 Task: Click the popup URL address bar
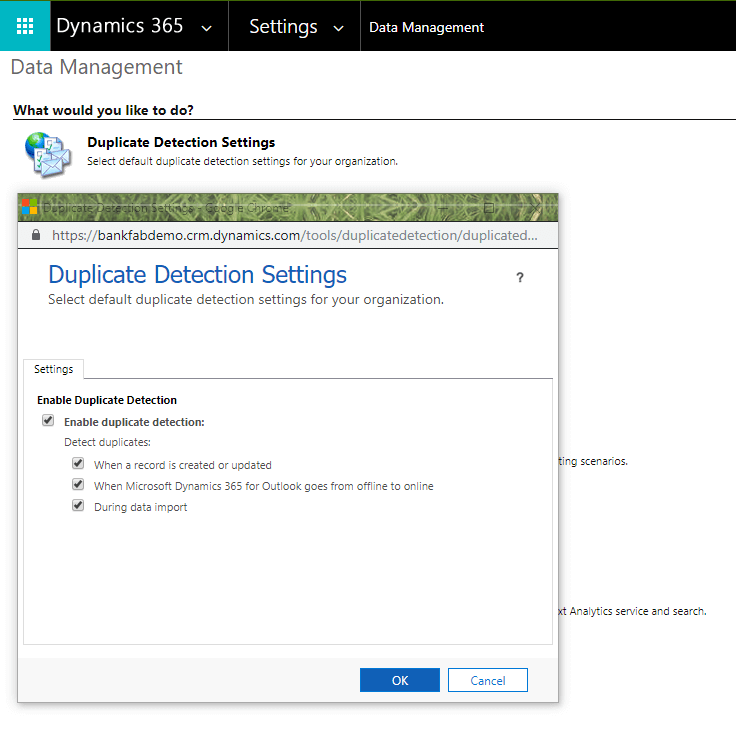294,236
